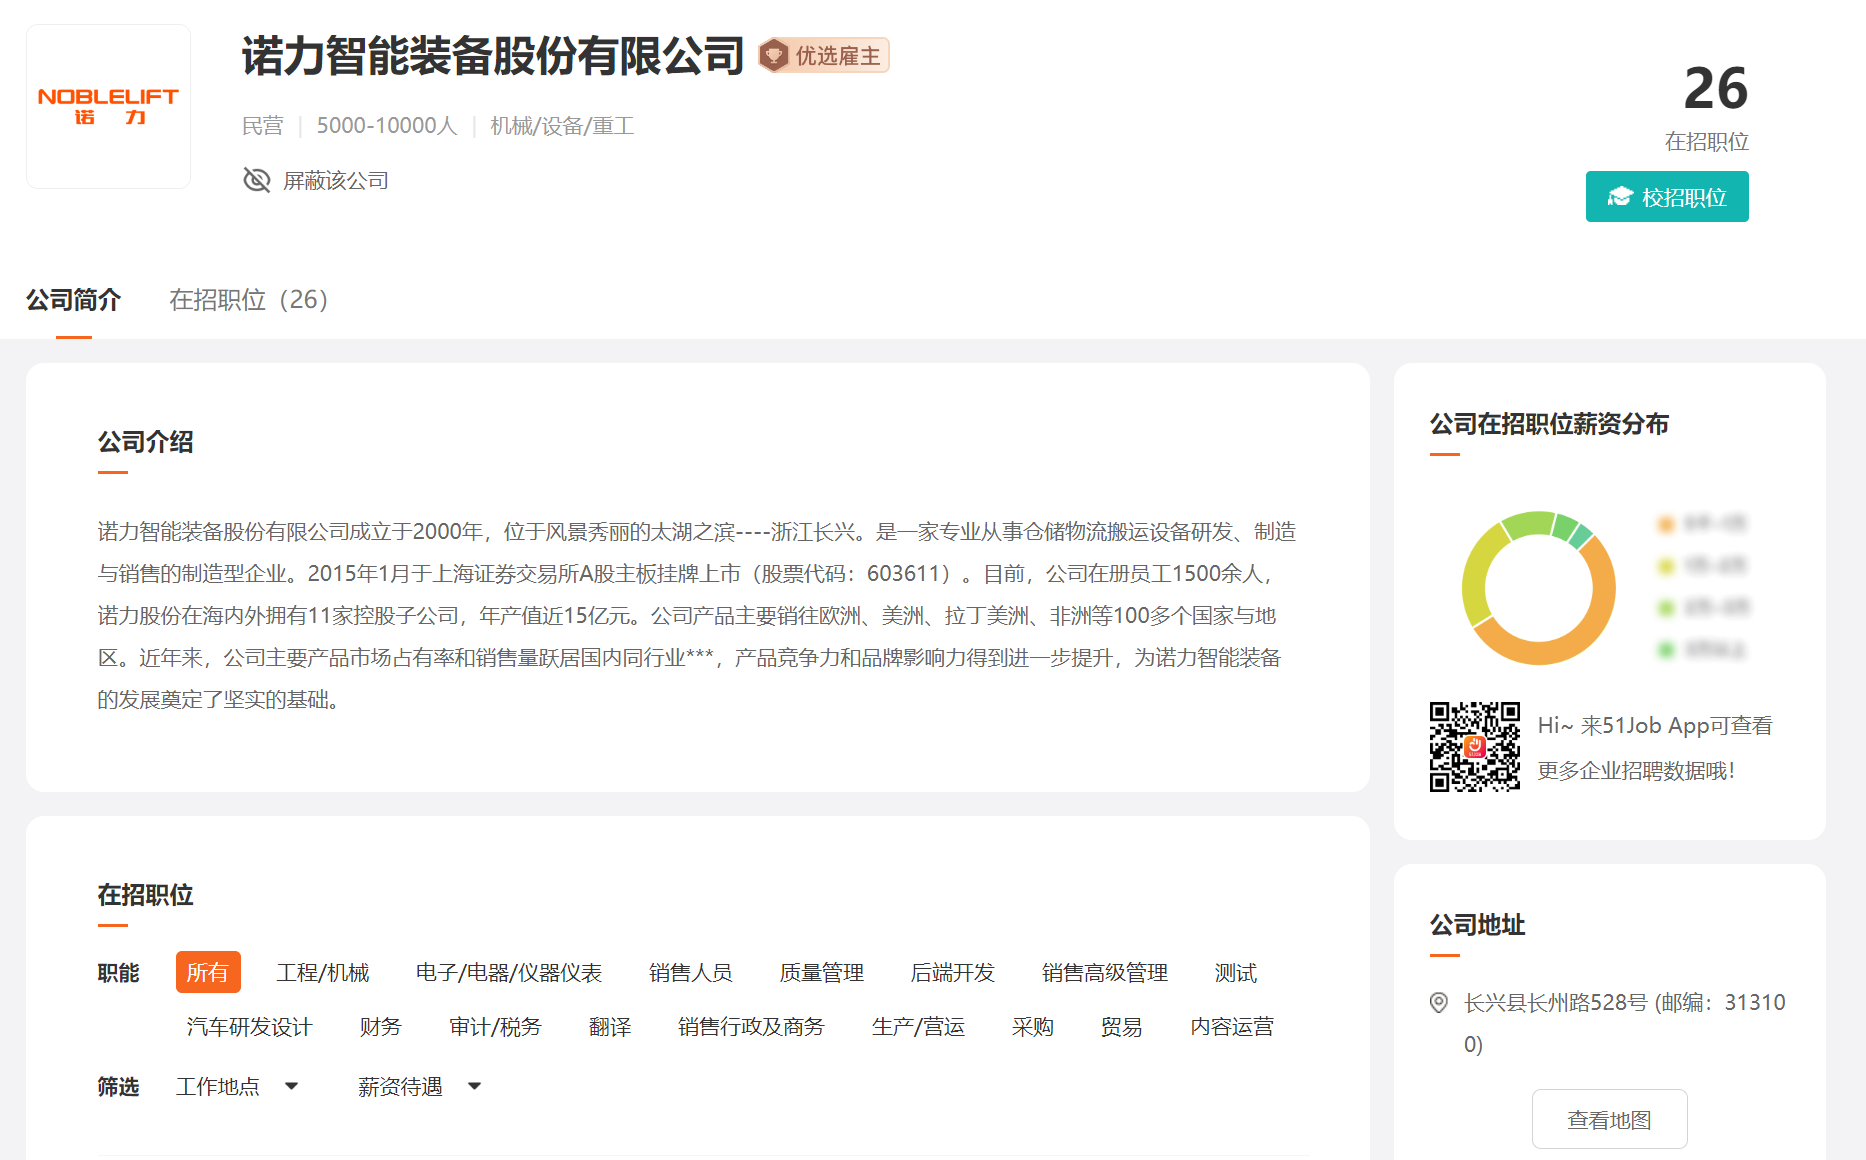Viewport: 1866px width, 1160px height.
Task: Filter jobs by 销售高级管理
Action: coord(1105,972)
